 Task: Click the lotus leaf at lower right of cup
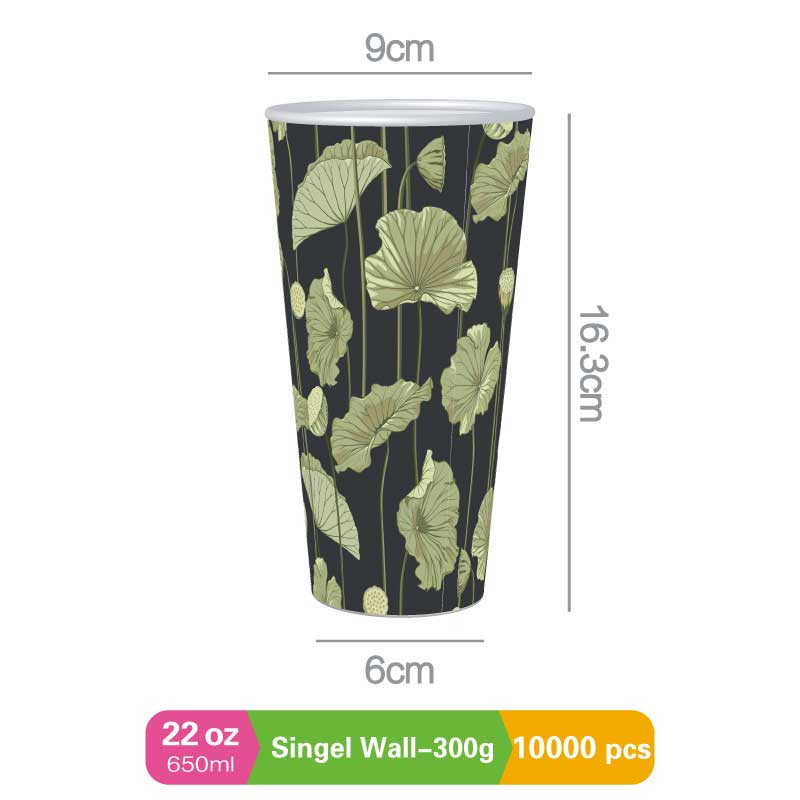[429, 520]
